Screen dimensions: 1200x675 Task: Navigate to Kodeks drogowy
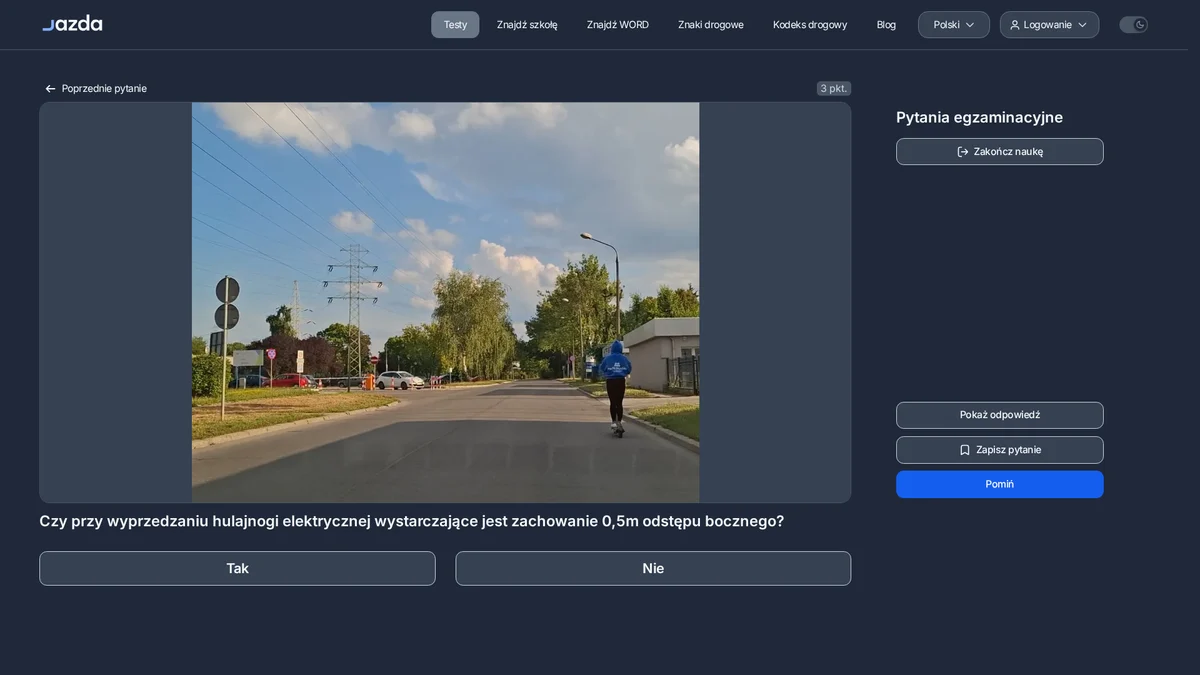(810, 25)
